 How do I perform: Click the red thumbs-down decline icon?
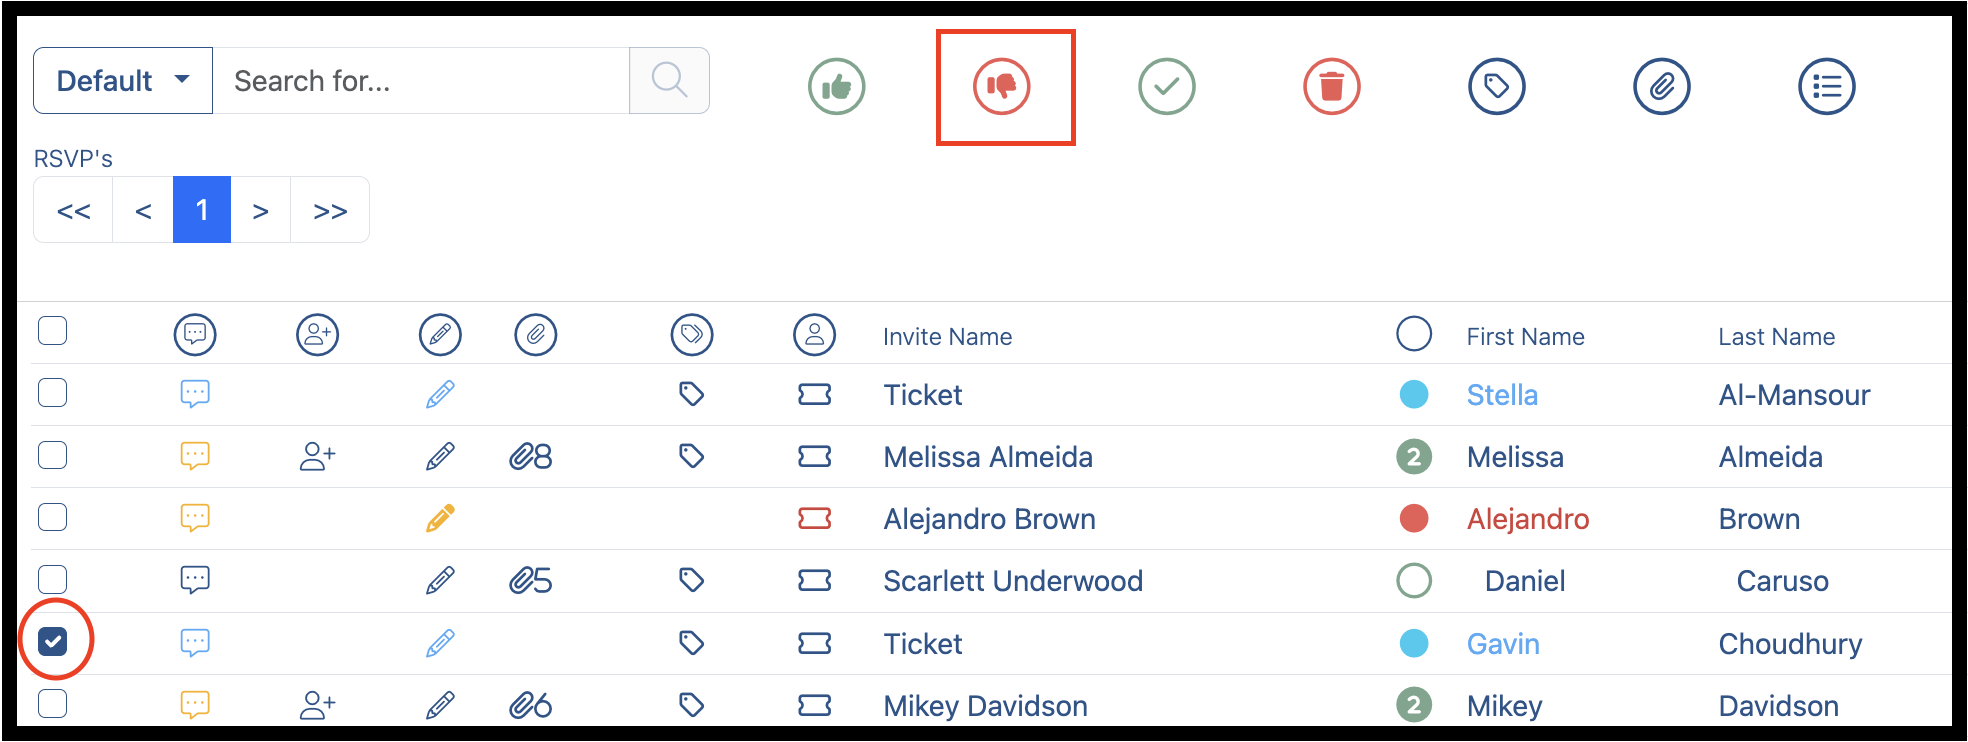[x=1001, y=87]
